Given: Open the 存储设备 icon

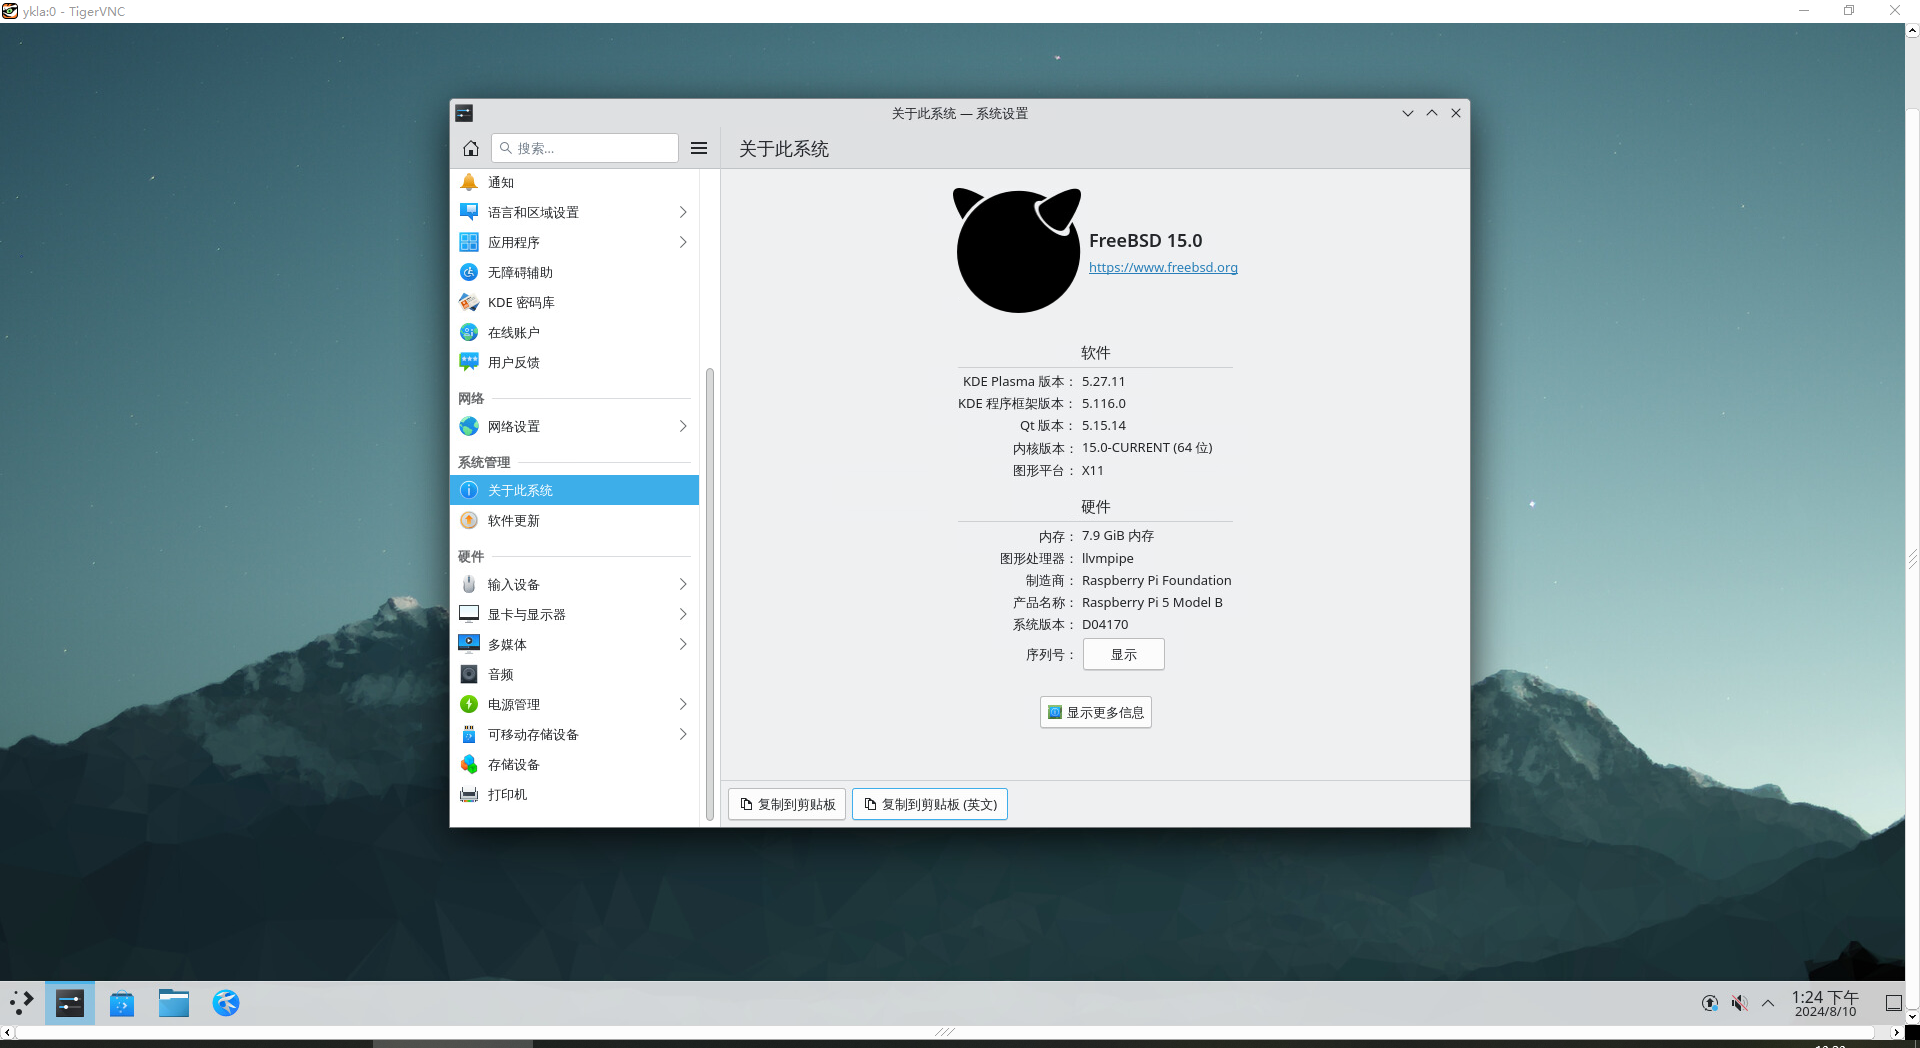Looking at the screenshot, I should (x=469, y=764).
